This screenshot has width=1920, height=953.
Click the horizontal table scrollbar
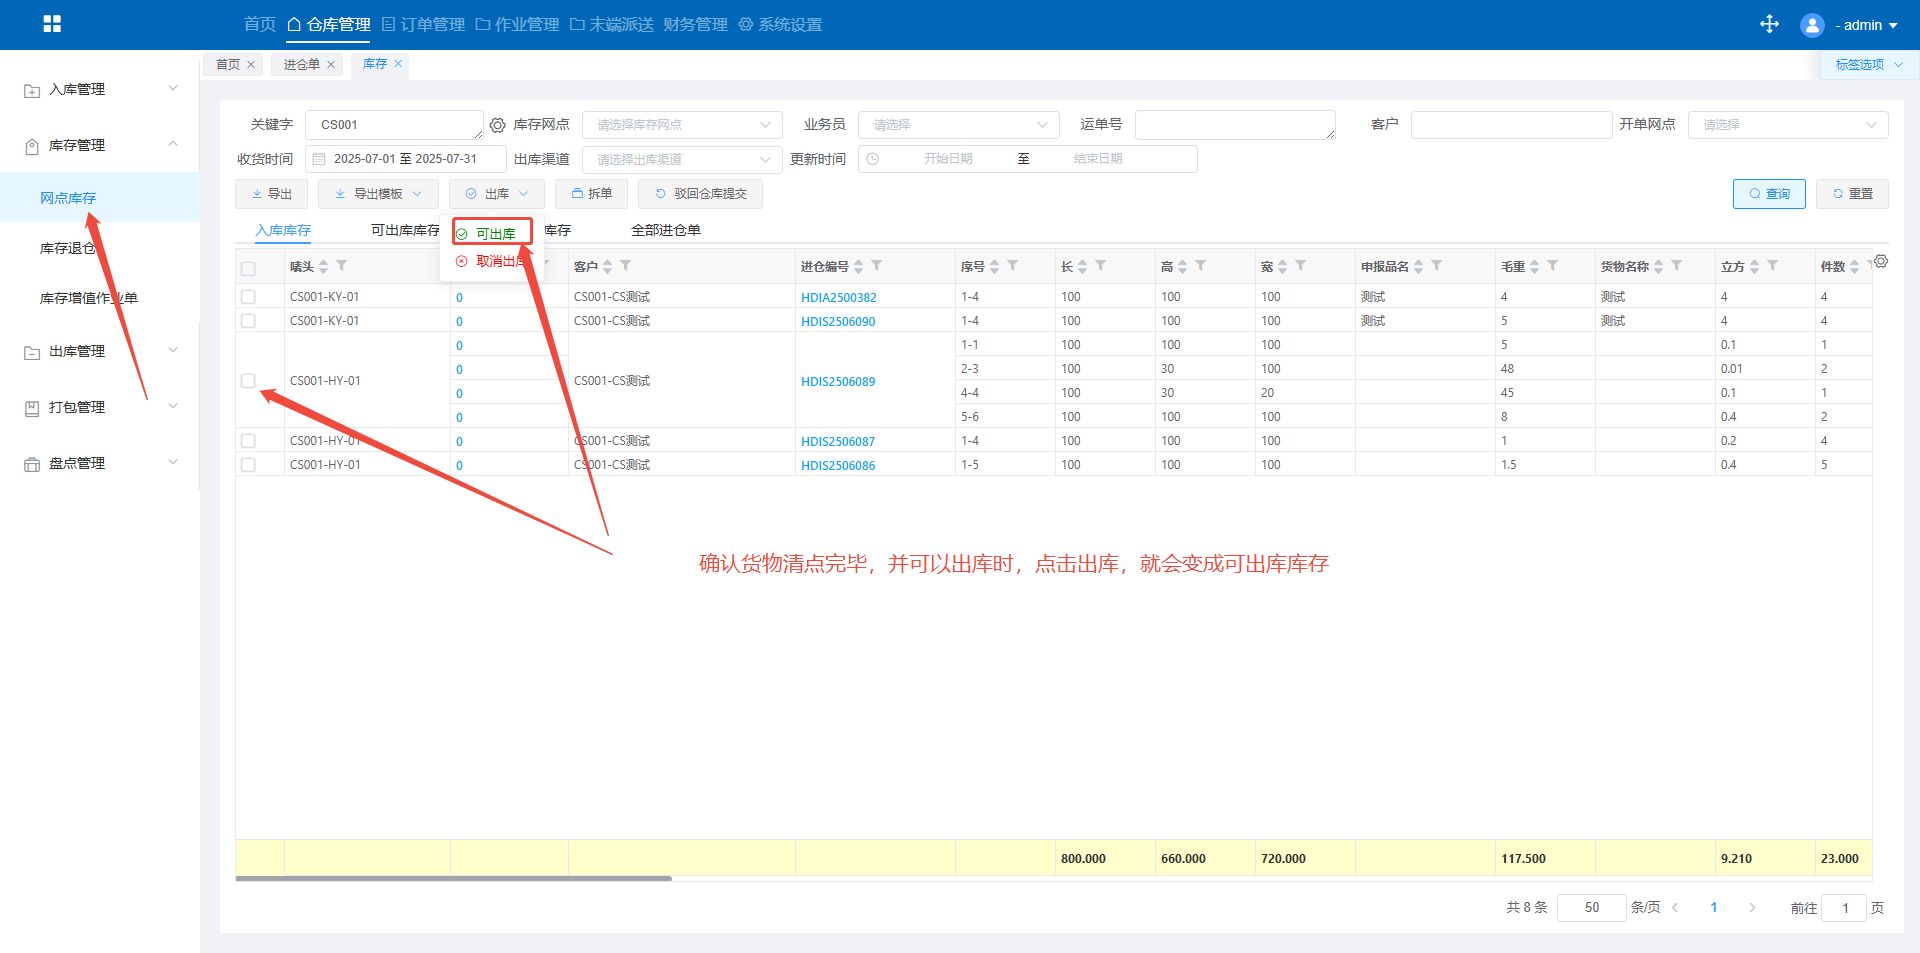tap(453, 879)
